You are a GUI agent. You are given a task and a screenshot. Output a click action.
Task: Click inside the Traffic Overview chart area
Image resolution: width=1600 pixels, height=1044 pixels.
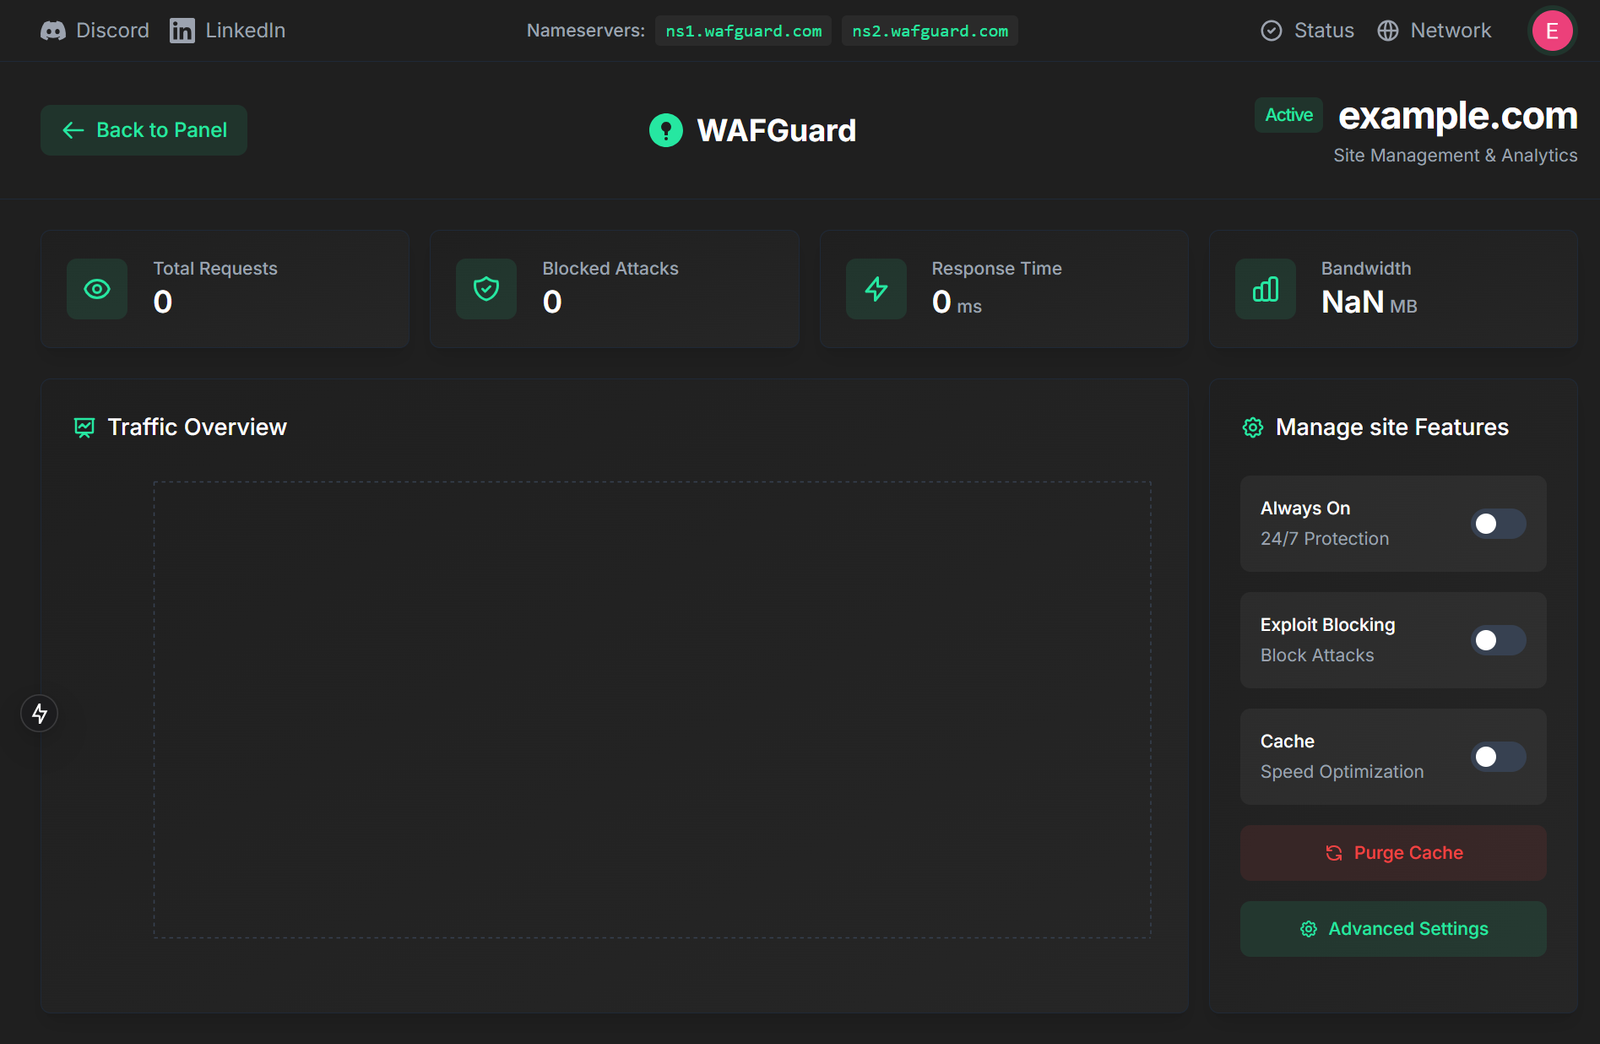(652, 710)
